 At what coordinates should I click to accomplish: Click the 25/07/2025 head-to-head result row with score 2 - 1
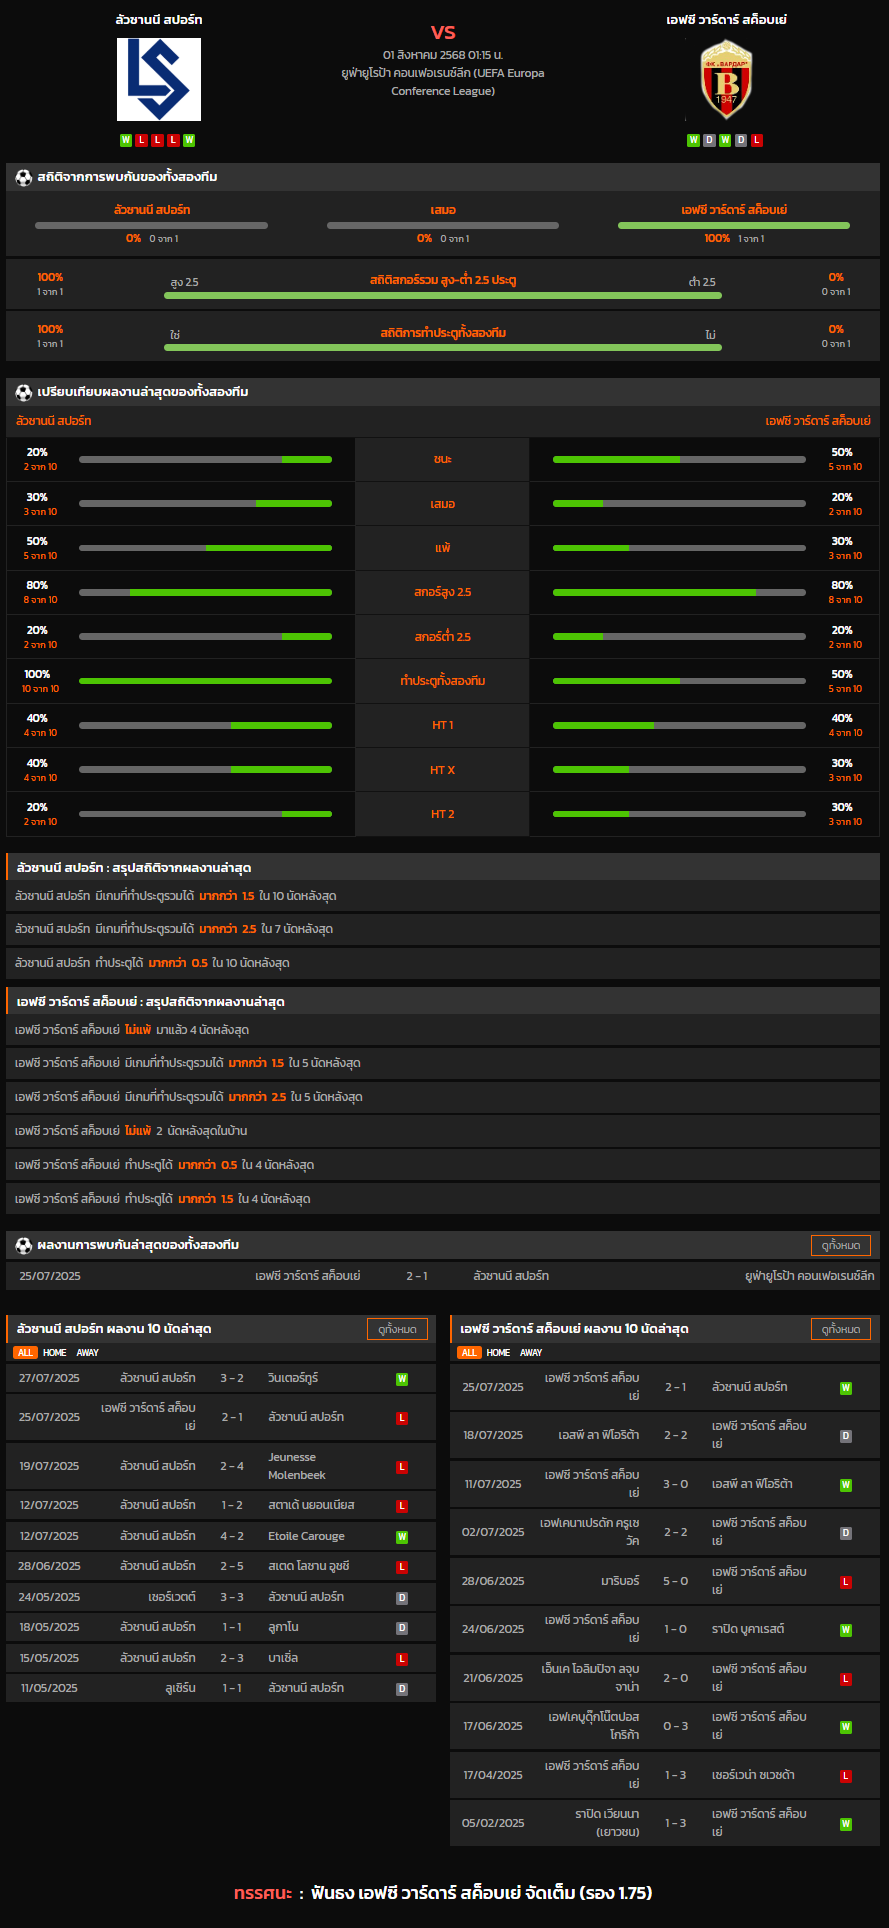[x=443, y=1276]
